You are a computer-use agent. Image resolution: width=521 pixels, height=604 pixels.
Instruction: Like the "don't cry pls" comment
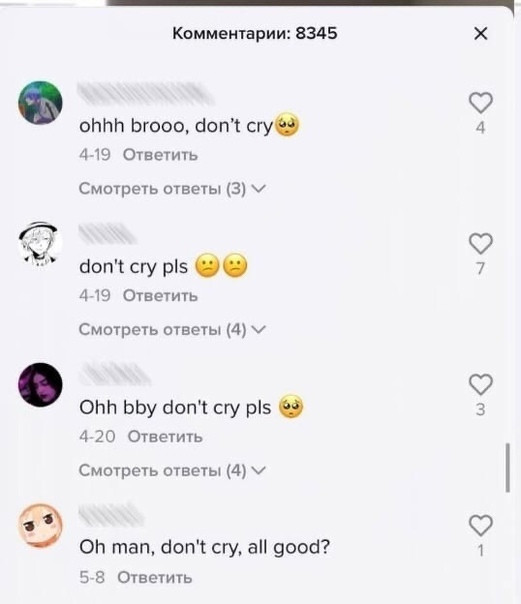(481, 244)
